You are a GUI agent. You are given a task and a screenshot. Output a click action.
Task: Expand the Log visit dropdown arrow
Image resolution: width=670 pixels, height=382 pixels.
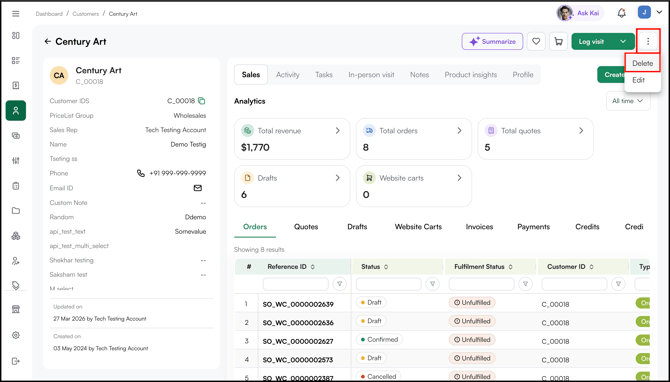pyautogui.click(x=623, y=41)
